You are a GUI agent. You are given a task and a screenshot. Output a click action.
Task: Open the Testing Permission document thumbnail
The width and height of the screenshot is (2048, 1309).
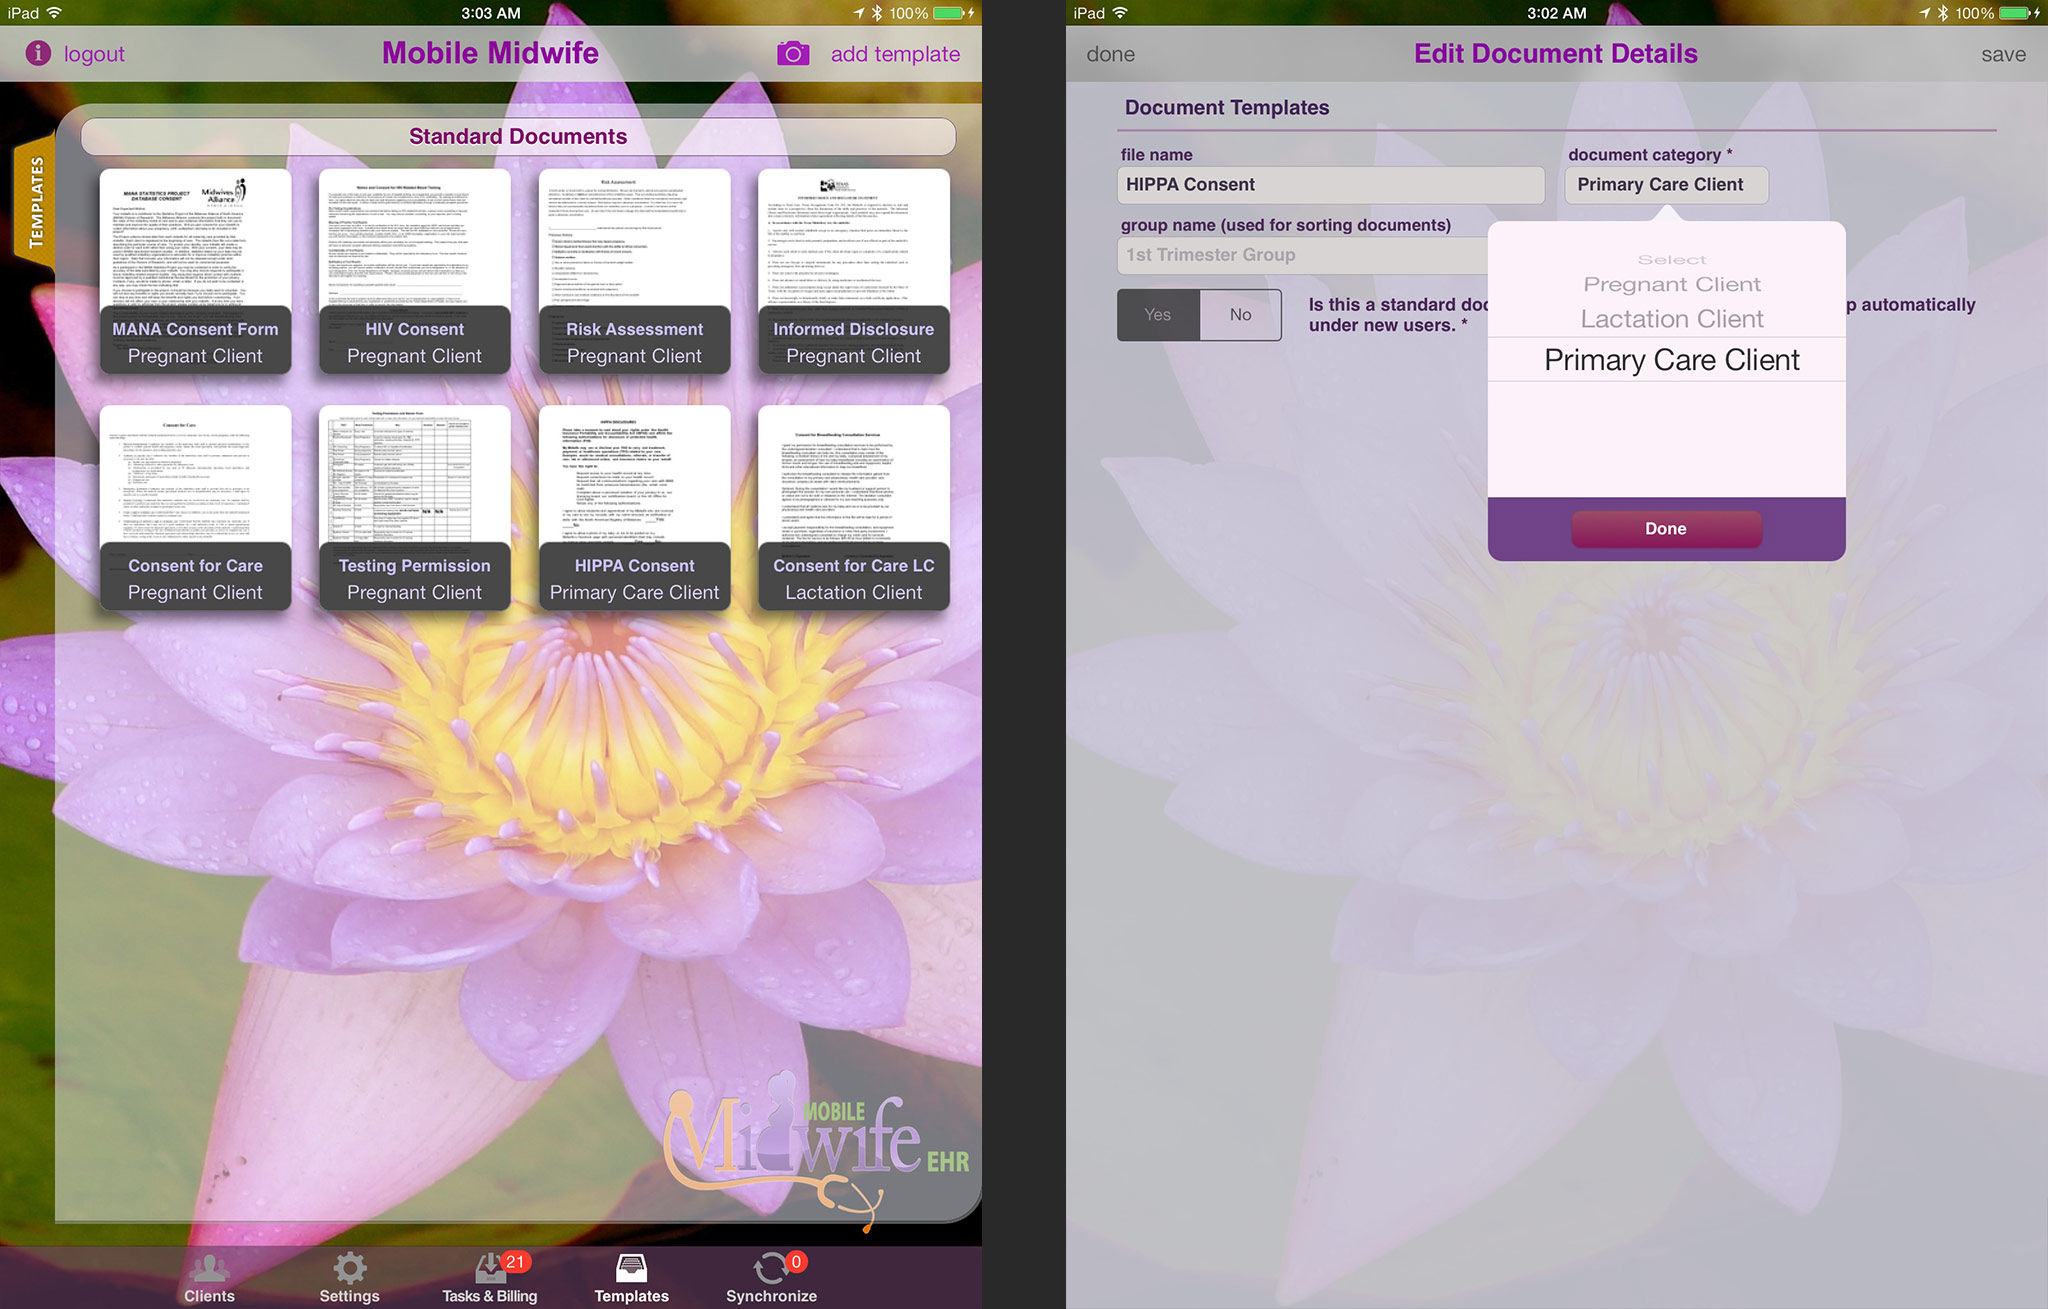tap(414, 508)
